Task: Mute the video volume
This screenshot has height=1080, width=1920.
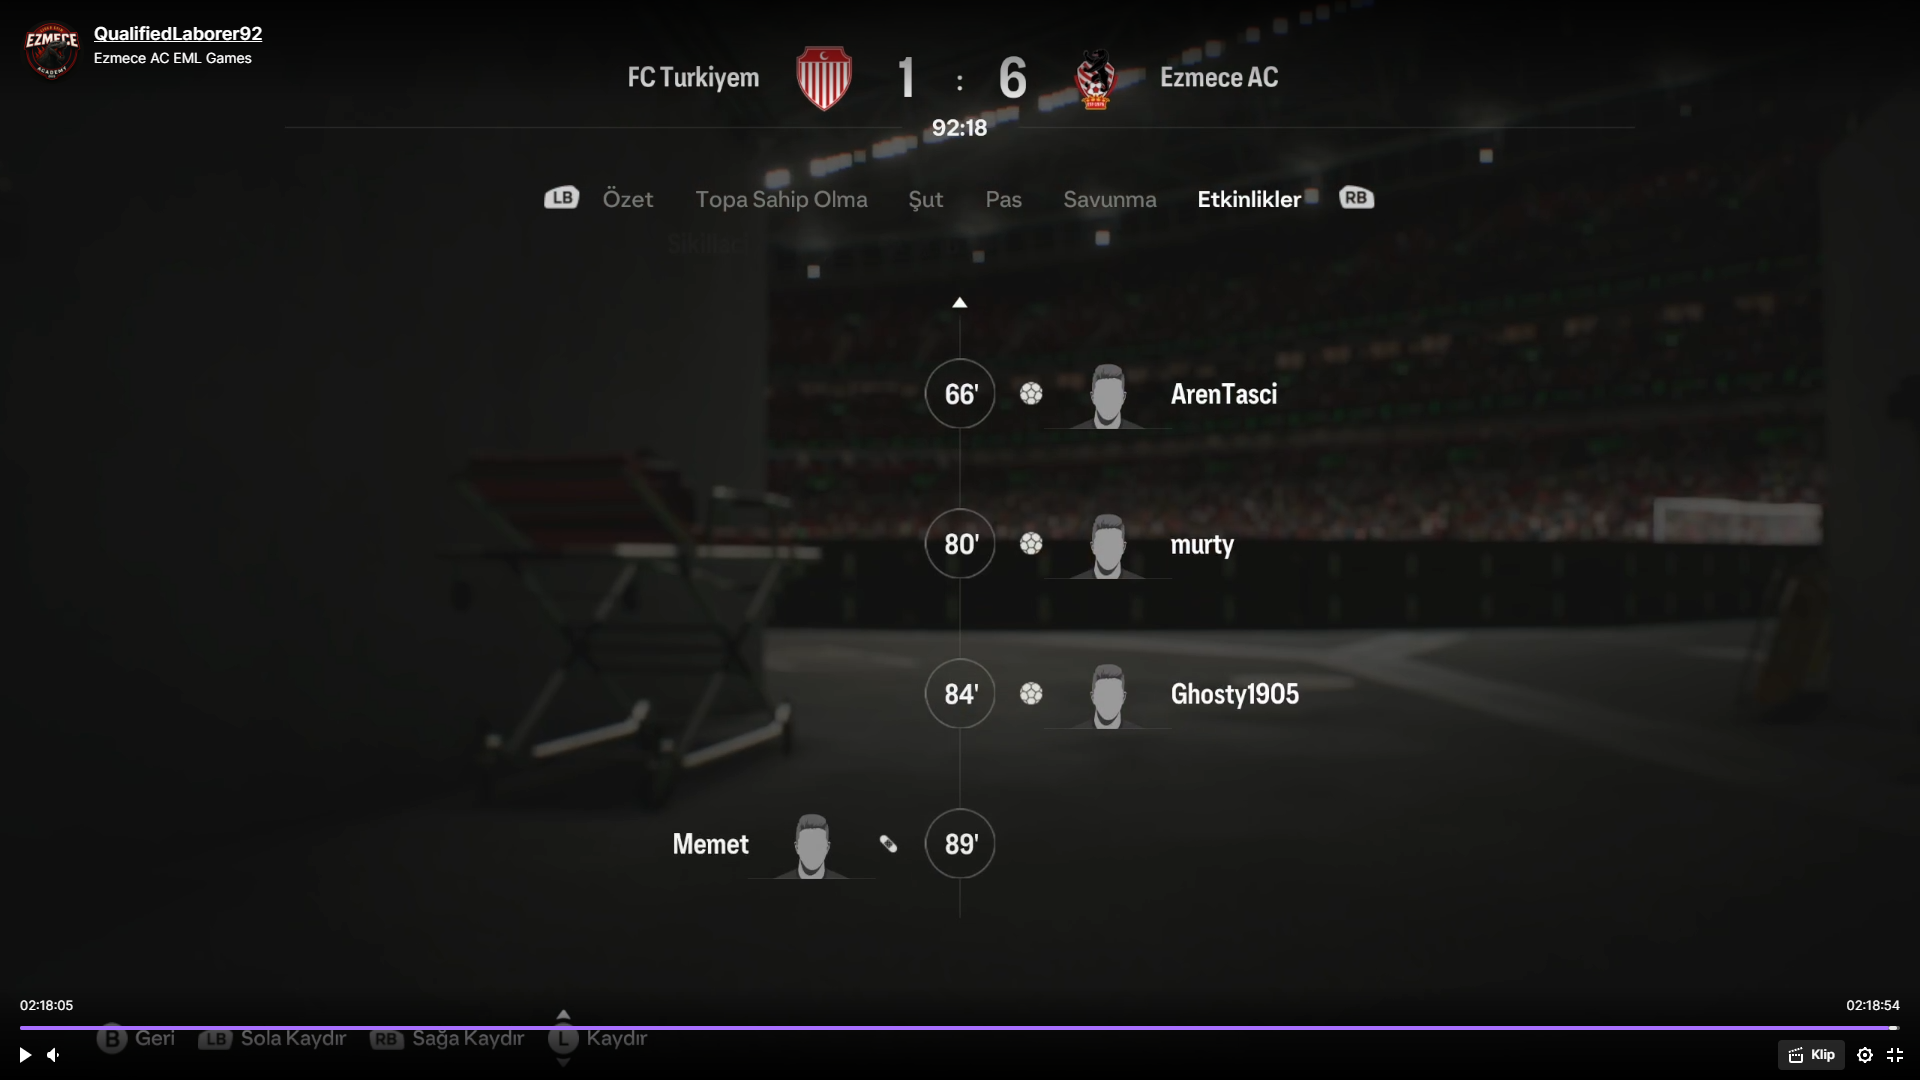Action: pyautogui.click(x=54, y=1055)
